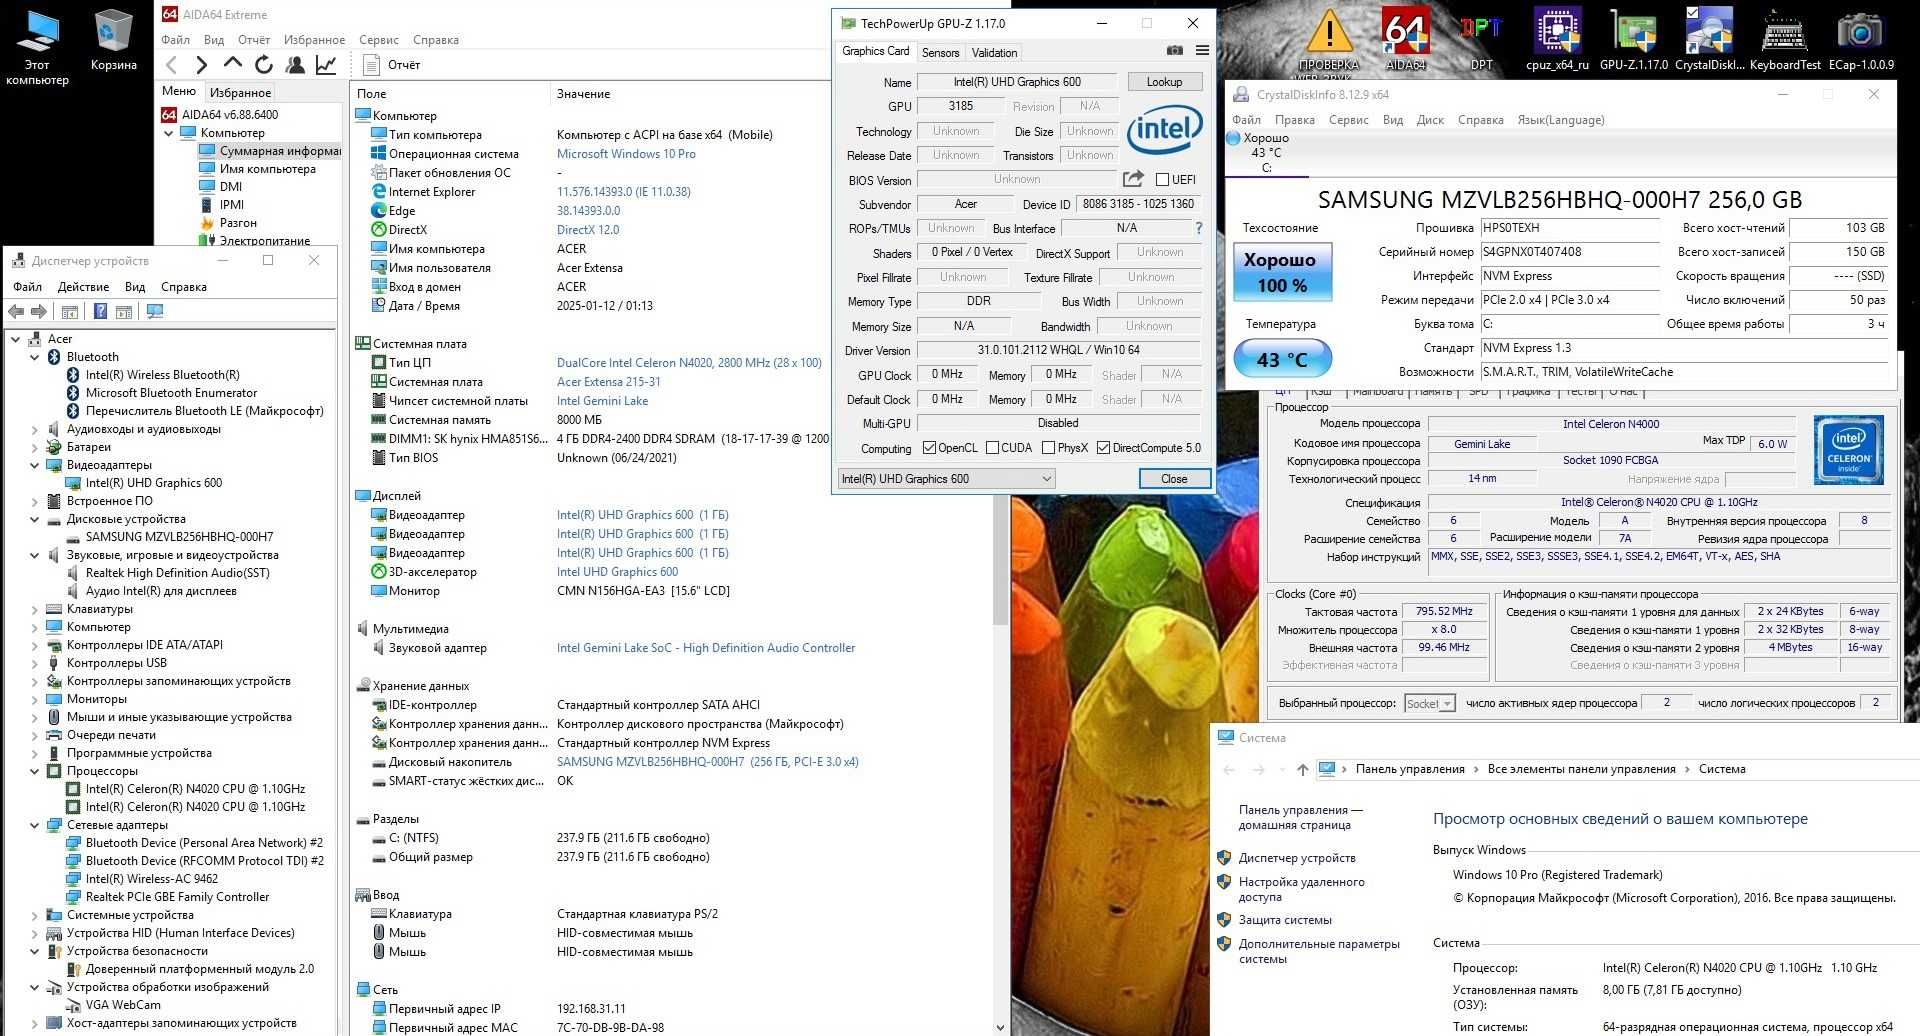Open the Этот компьютер desktop icon
The height and width of the screenshot is (1036, 1920).
click(x=37, y=46)
